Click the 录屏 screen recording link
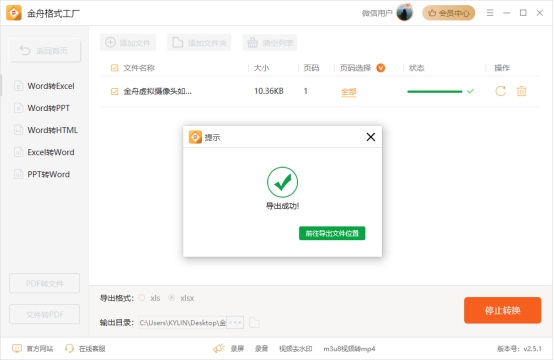554x360 pixels. tap(237, 349)
